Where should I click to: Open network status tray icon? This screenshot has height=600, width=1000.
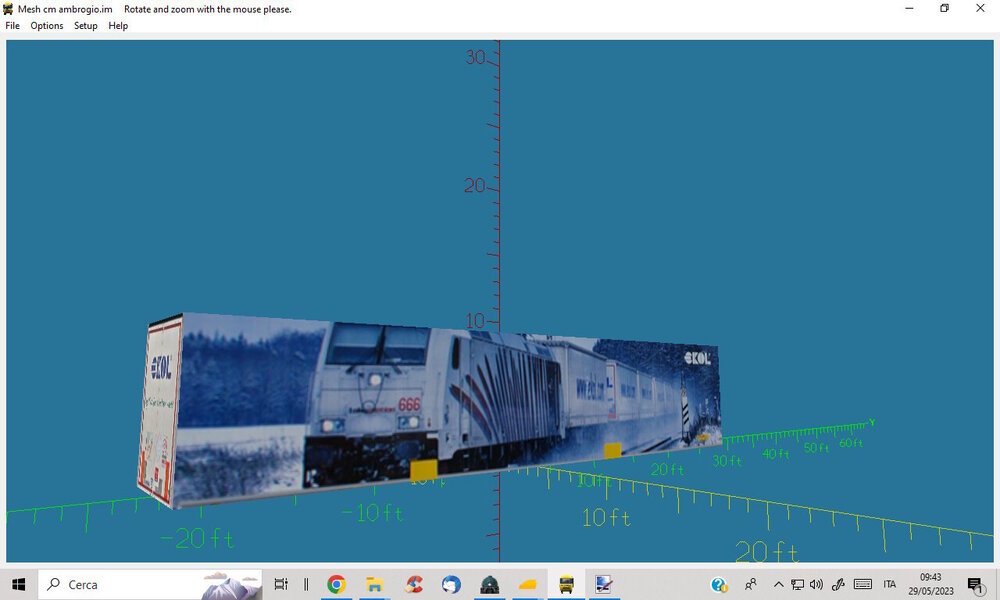coord(797,584)
